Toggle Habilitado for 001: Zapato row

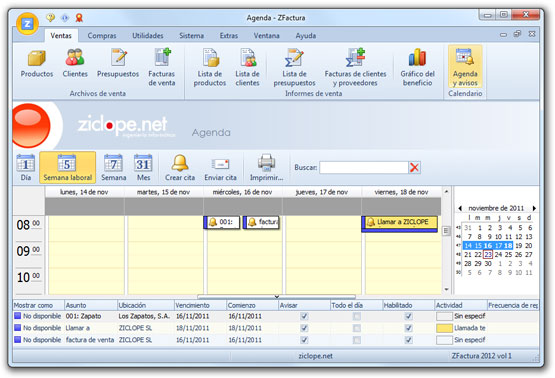pyautogui.click(x=408, y=316)
